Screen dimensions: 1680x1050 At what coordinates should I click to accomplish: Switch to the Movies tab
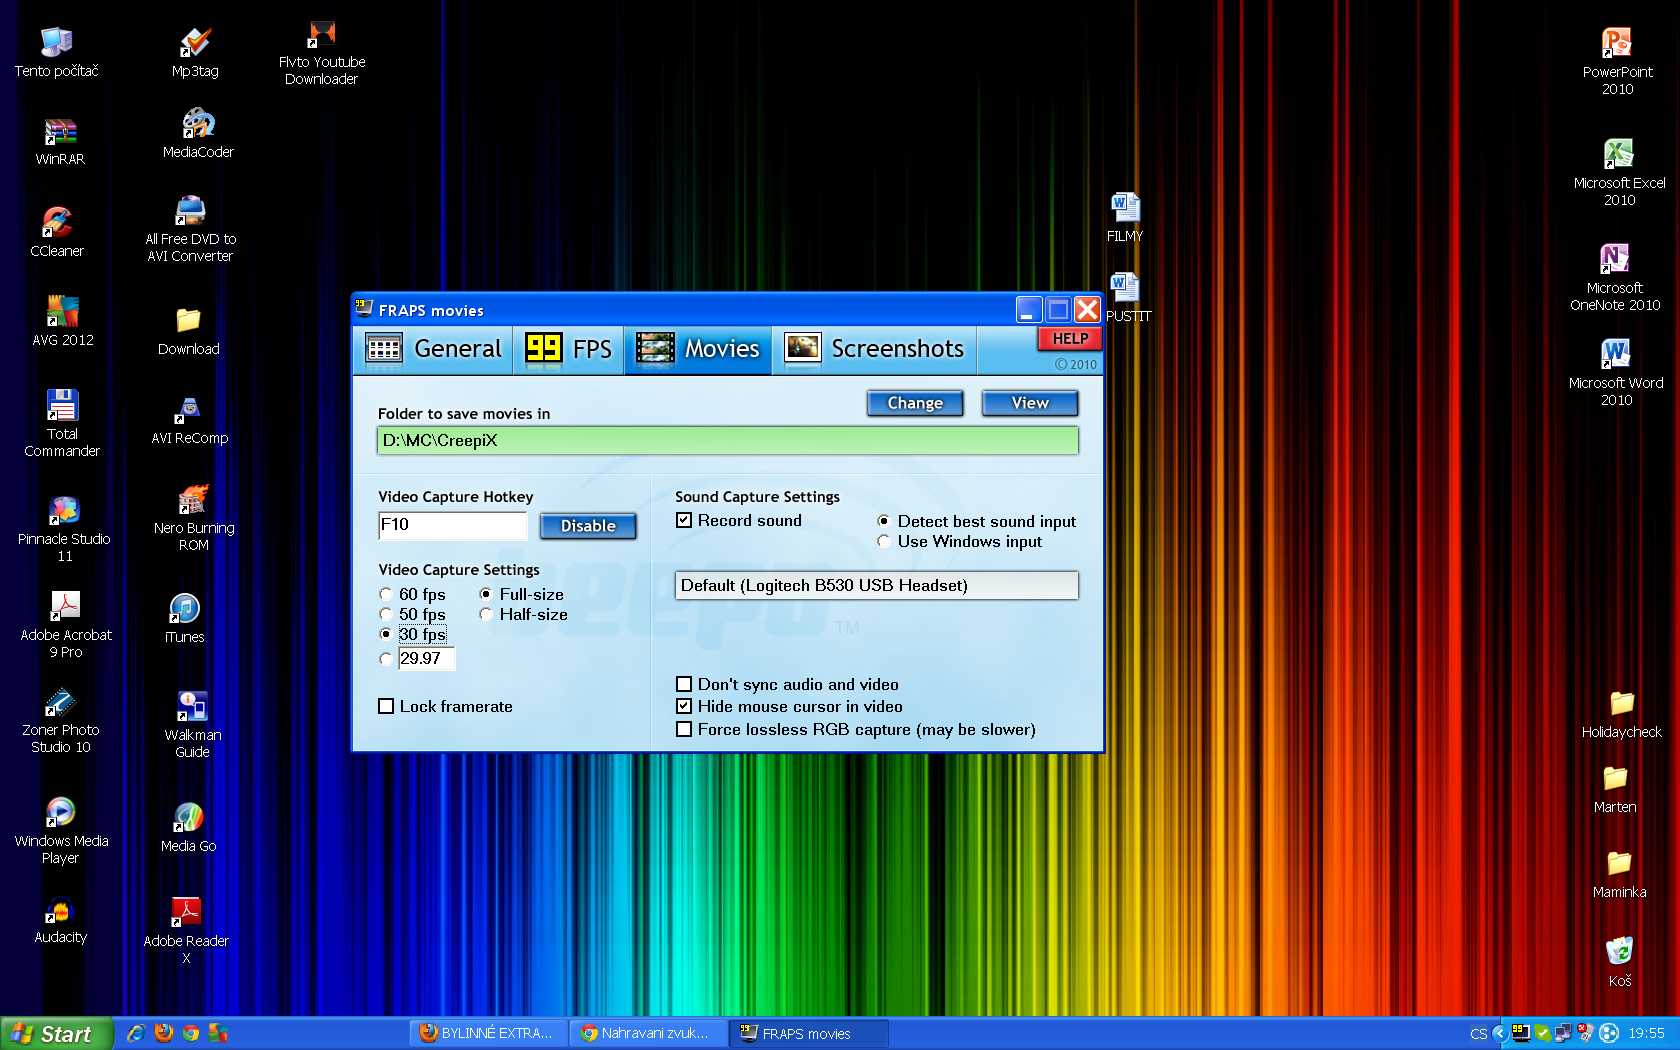(698, 349)
